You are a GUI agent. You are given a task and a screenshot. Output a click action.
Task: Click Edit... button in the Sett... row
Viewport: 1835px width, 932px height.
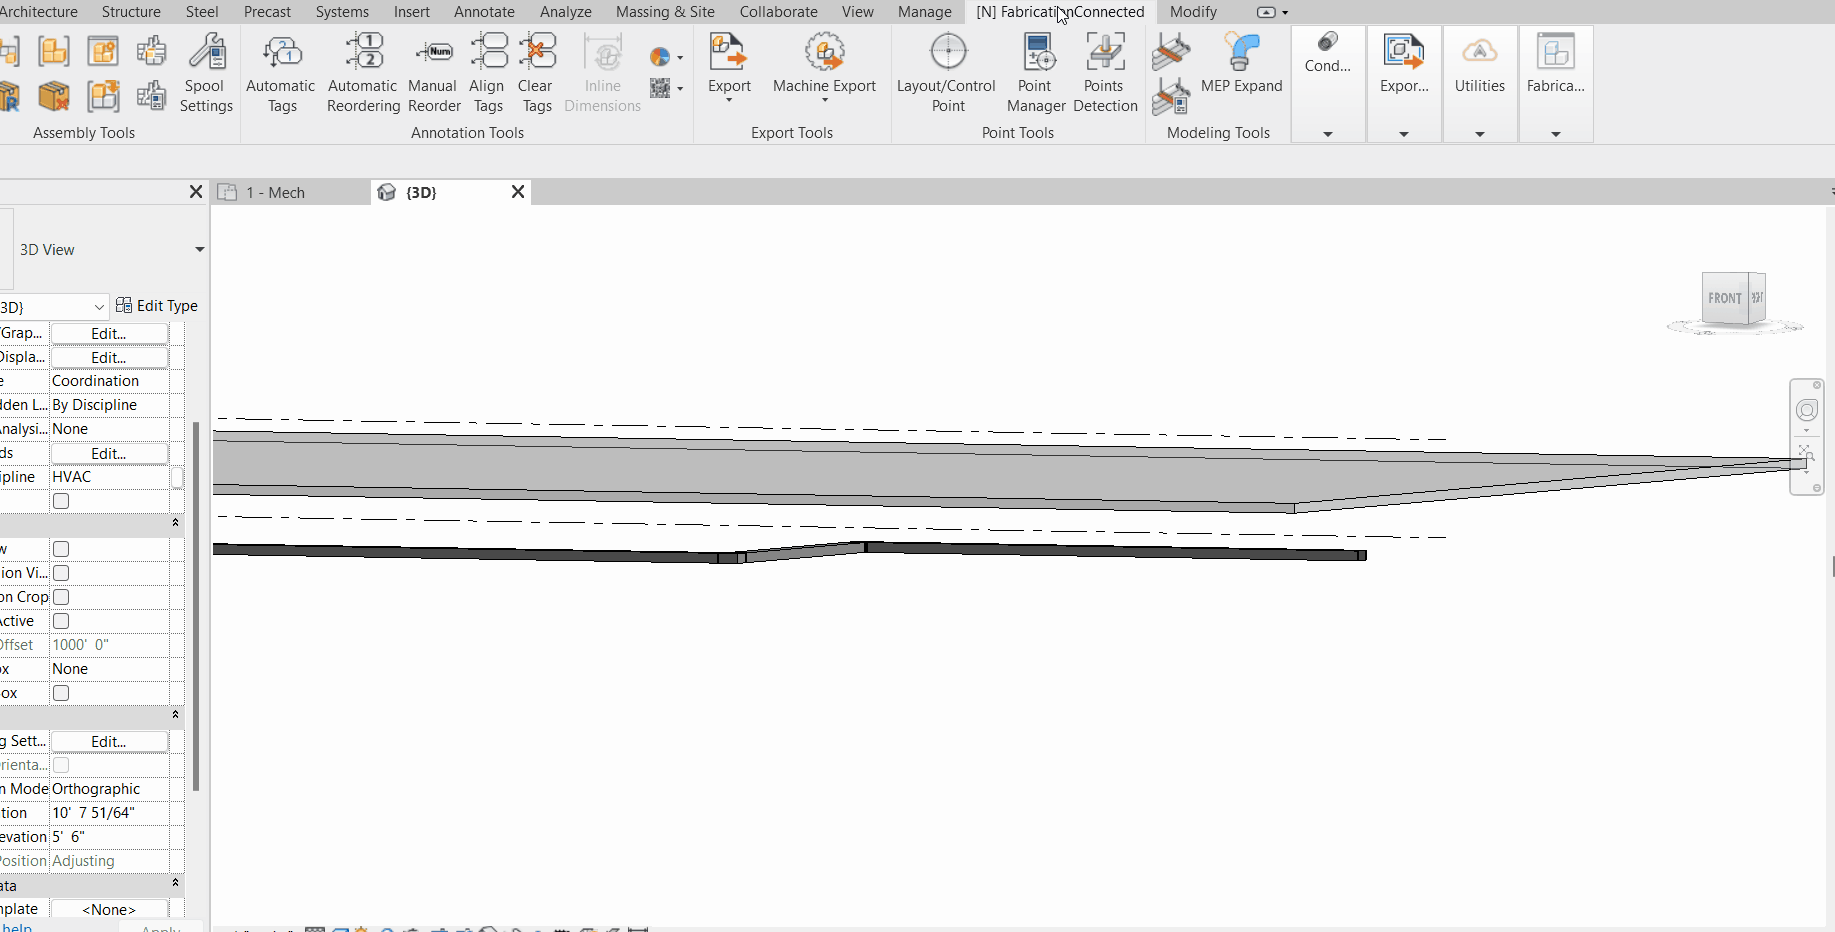pos(109,742)
